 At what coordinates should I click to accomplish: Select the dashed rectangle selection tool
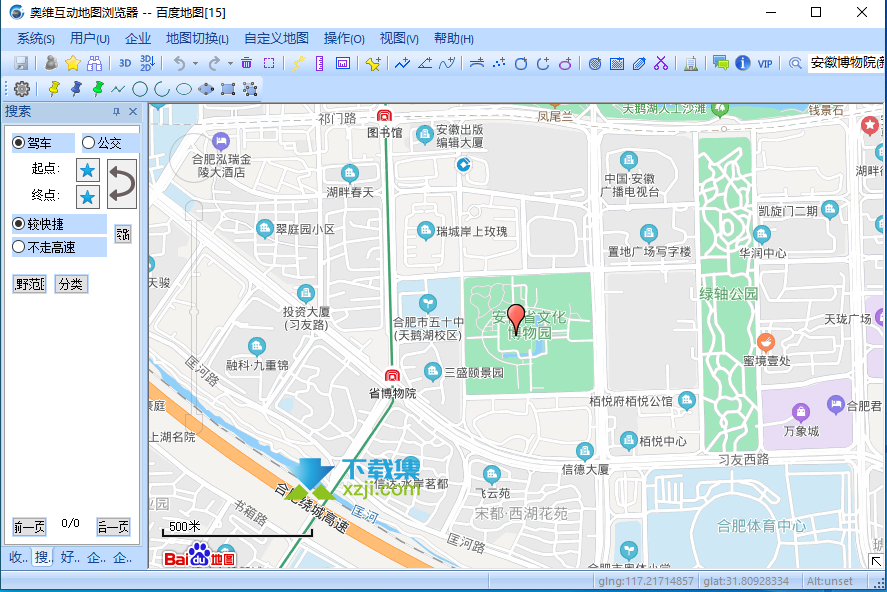coord(269,63)
